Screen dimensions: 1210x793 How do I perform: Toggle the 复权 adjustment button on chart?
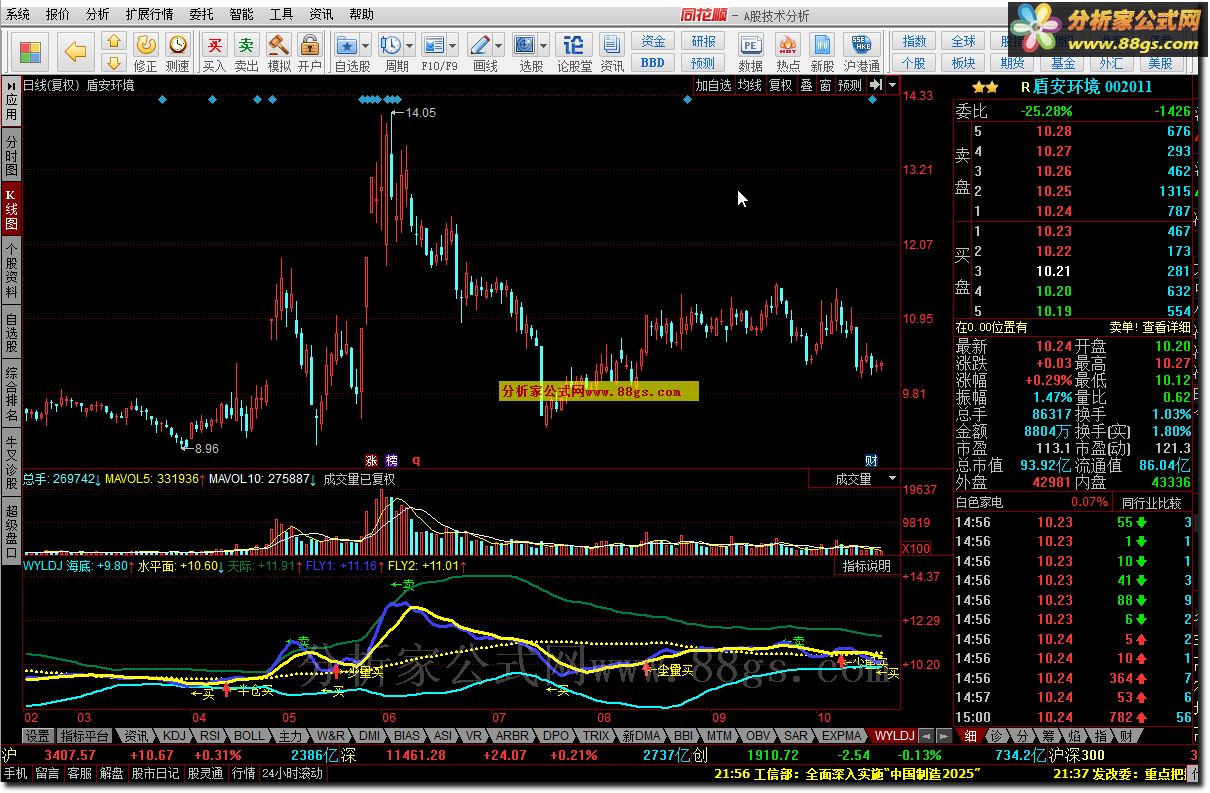(780, 86)
